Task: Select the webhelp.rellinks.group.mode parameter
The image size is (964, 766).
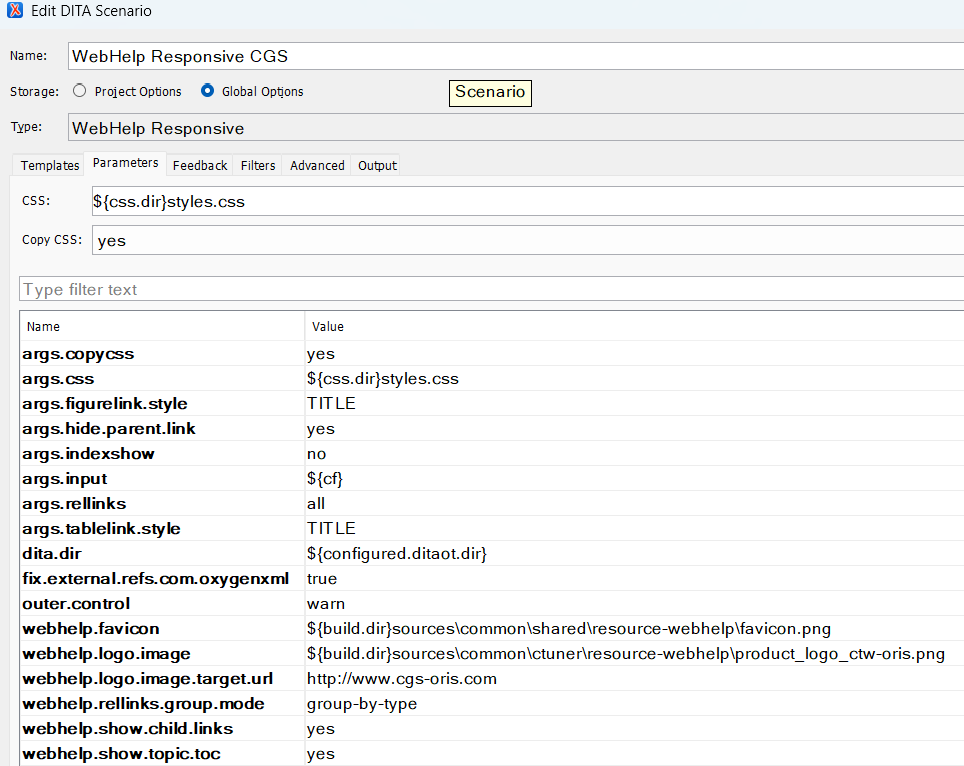Action: pyautogui.click(x=143, y=704)
